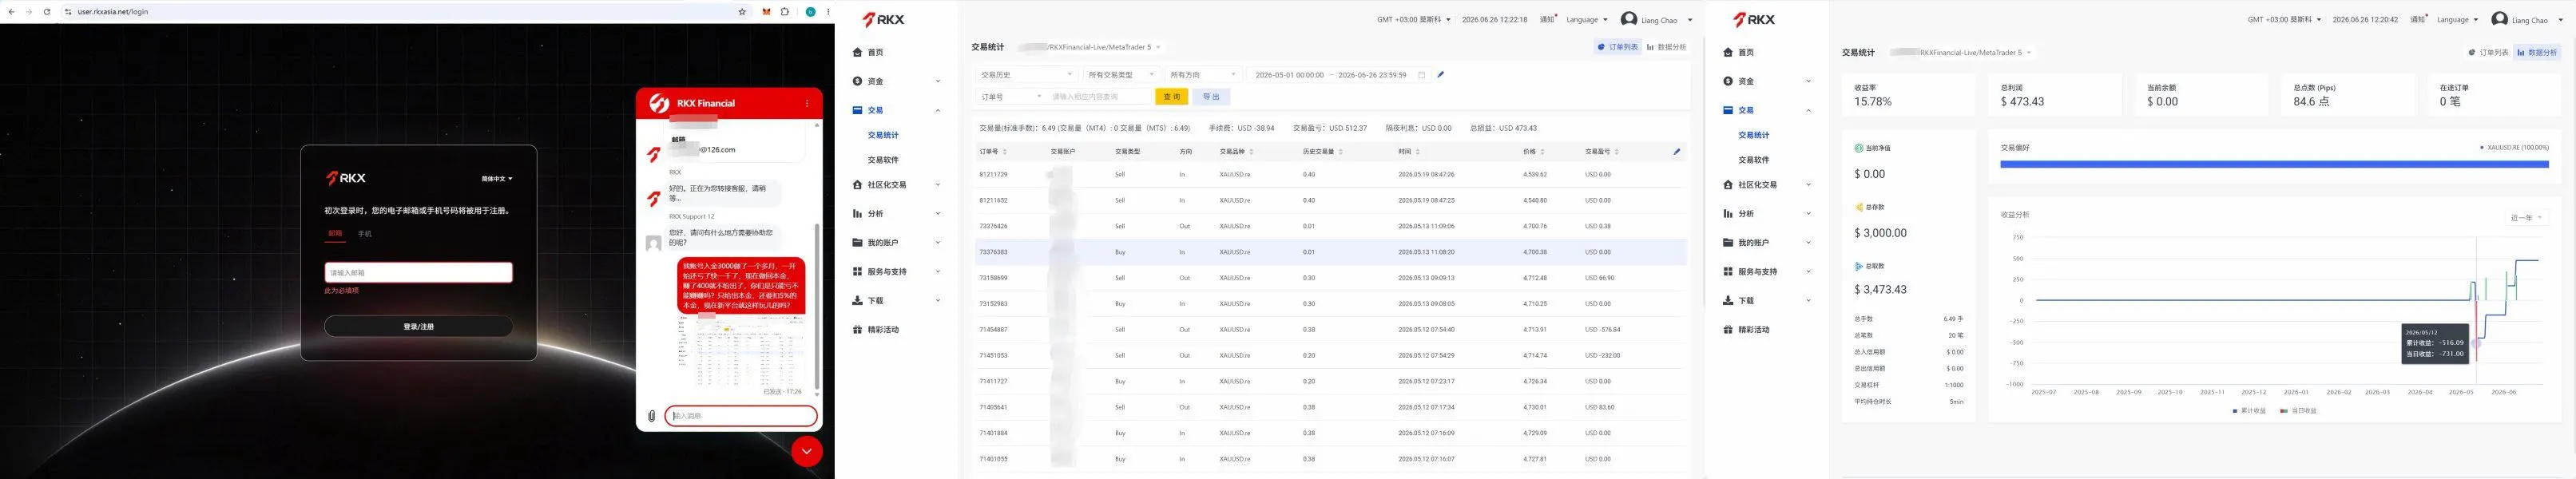Open the Language dropdown in the order list panel header
The width and height of the screenshot is (2576, 479).
click(x=1586, y=20)
